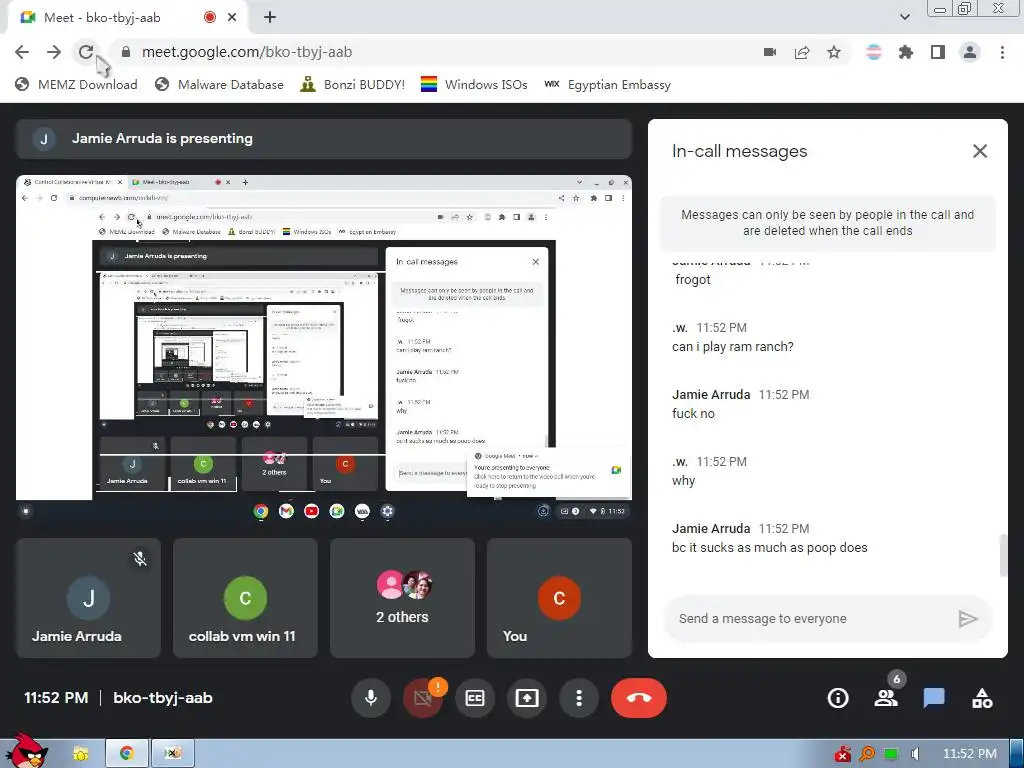
Task: Open more options three-dot menu in call bar
Action: coord(579,698)
